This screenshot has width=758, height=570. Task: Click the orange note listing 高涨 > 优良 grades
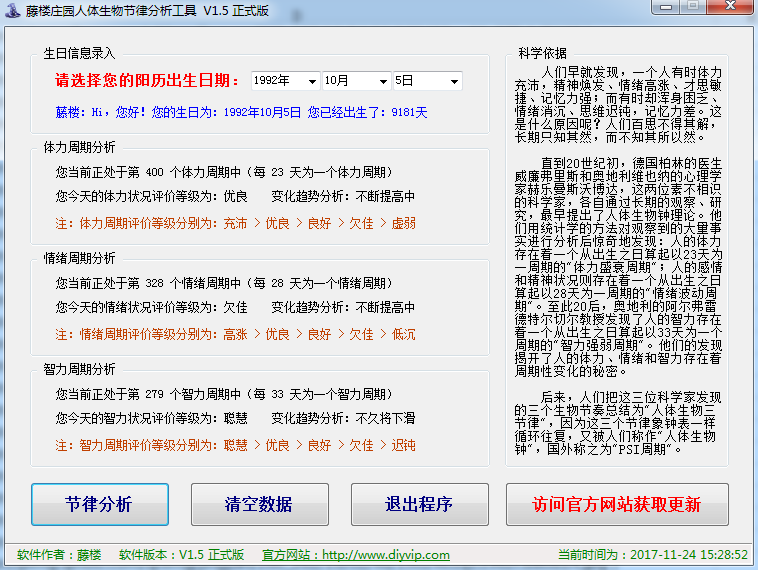[235, 334]
